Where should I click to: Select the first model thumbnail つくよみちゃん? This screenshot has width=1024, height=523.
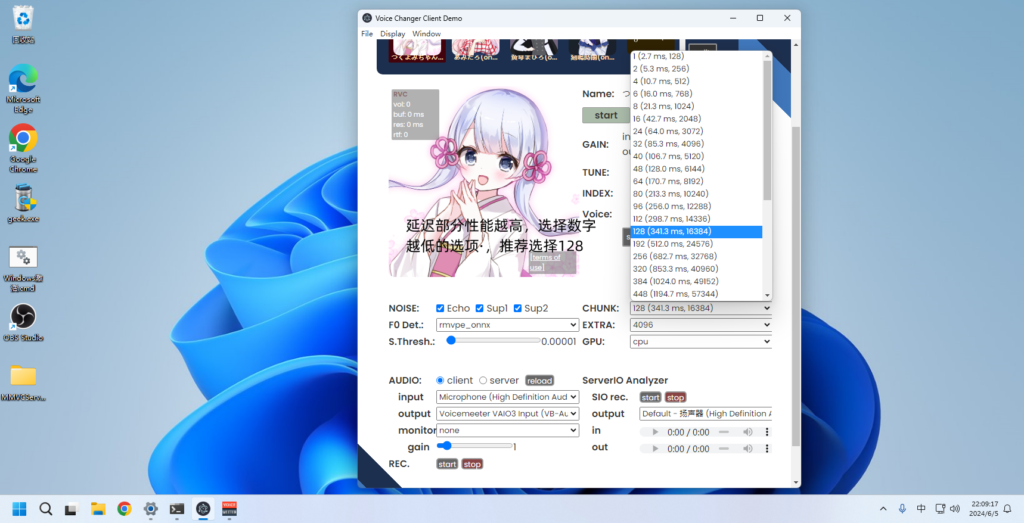(417, 51)
